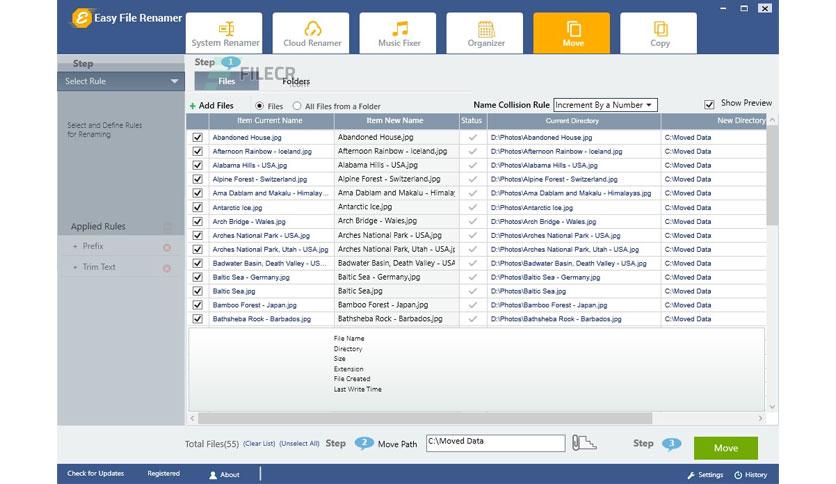Click the vertical scrollbar thumb
The height and width of the screenshot is (484, 836).
click(772, 176)
